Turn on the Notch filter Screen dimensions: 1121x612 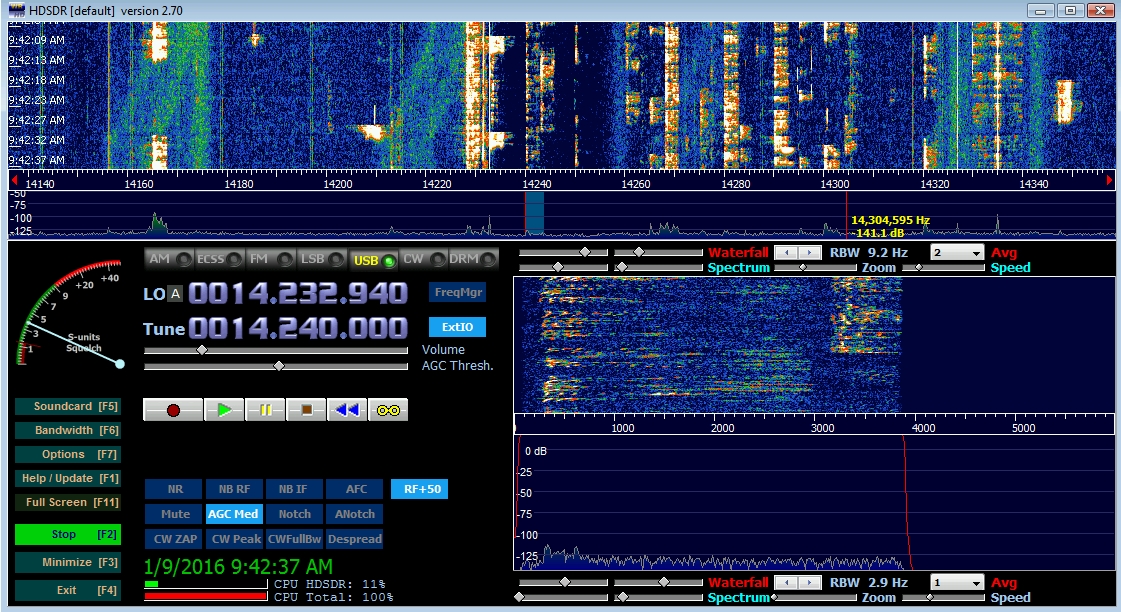coord(294,514)
